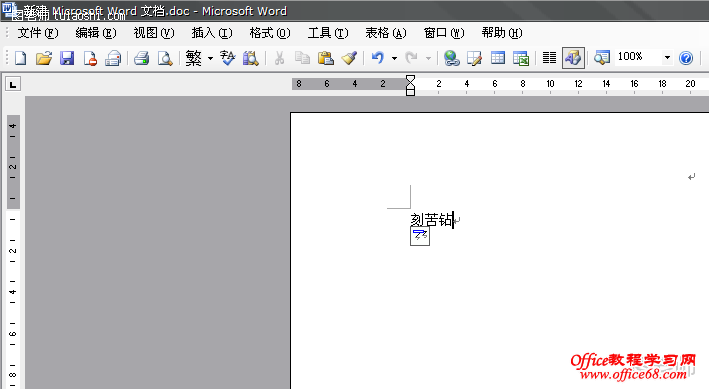Toggle the Document Map icon

[x=602, y=58]
